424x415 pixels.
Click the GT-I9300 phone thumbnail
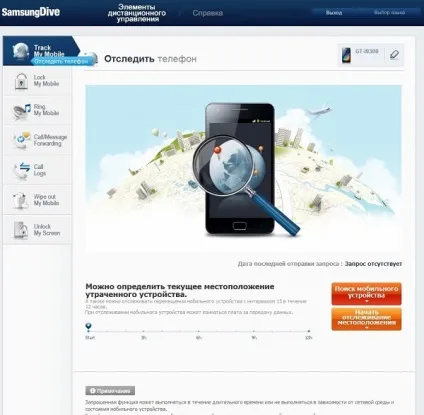(346, 55)
